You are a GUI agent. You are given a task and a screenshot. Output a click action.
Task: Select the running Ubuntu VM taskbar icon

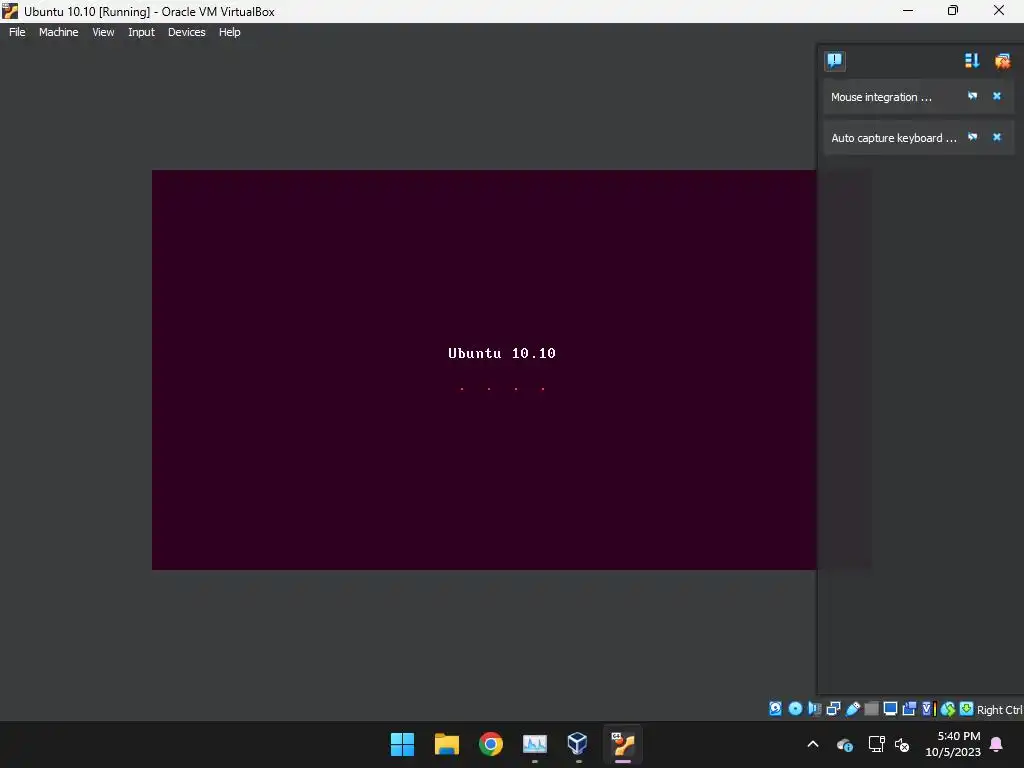click(622, 744)
